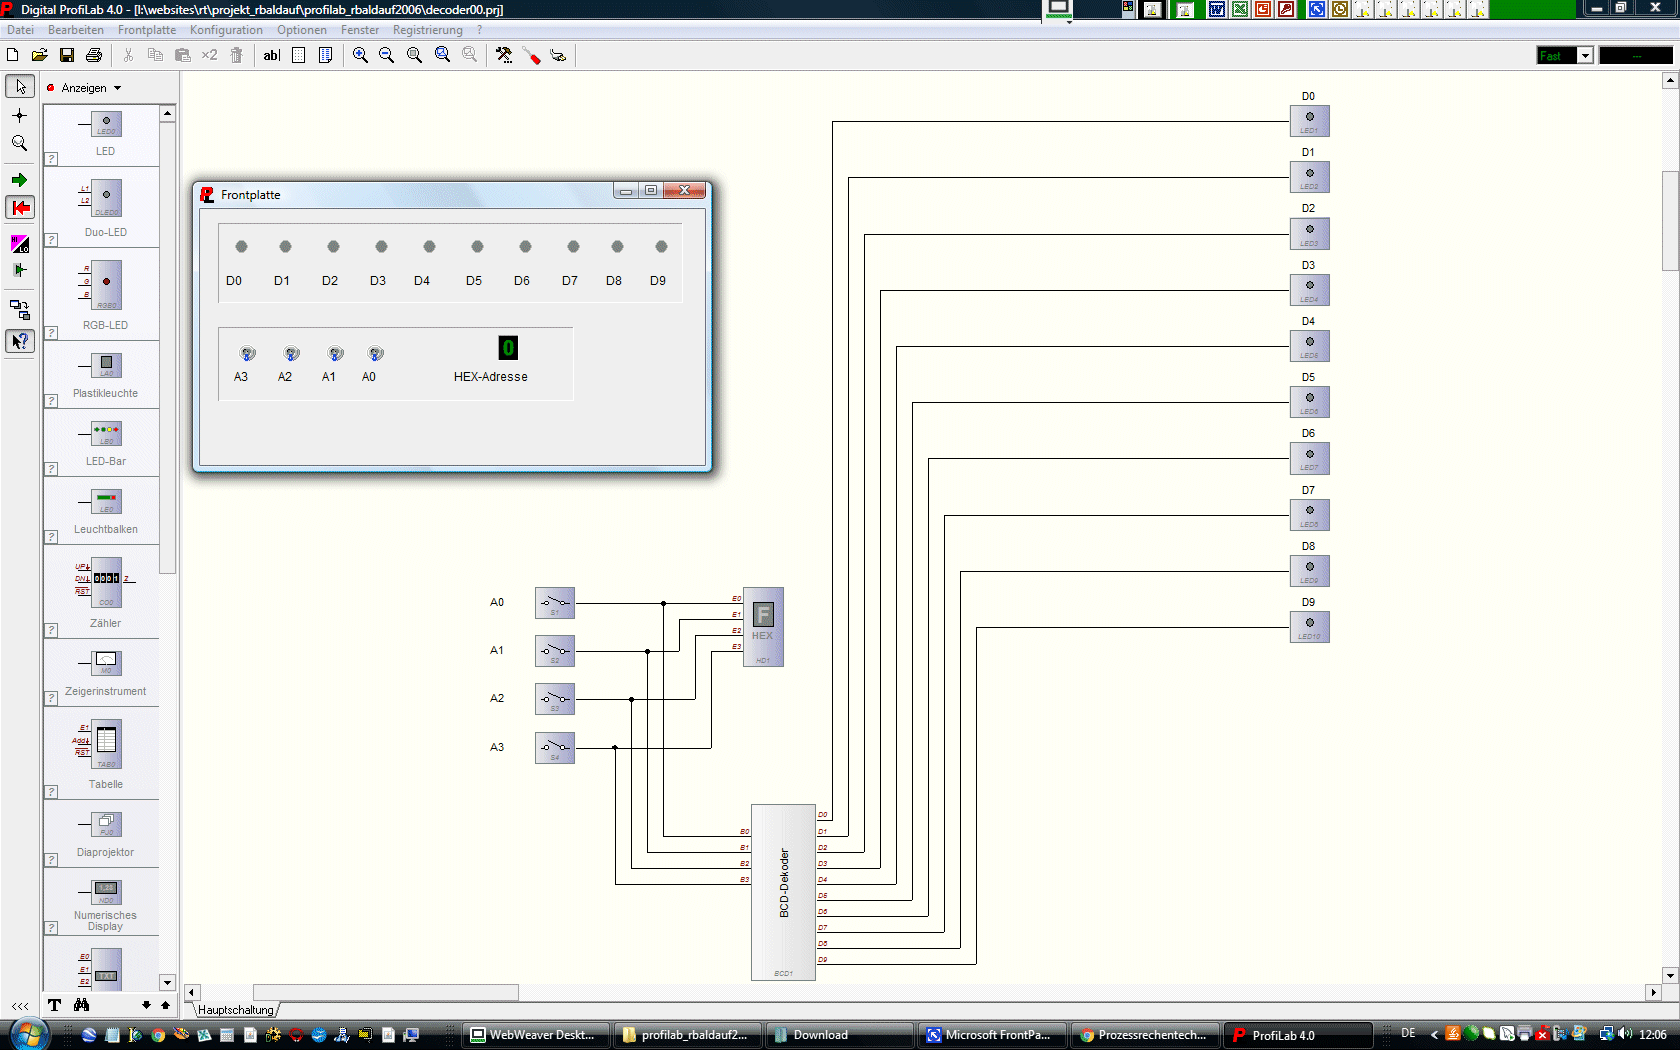Collapse the side panel with '<<<' button
1680x1050 pixels.
[20, 1006]
